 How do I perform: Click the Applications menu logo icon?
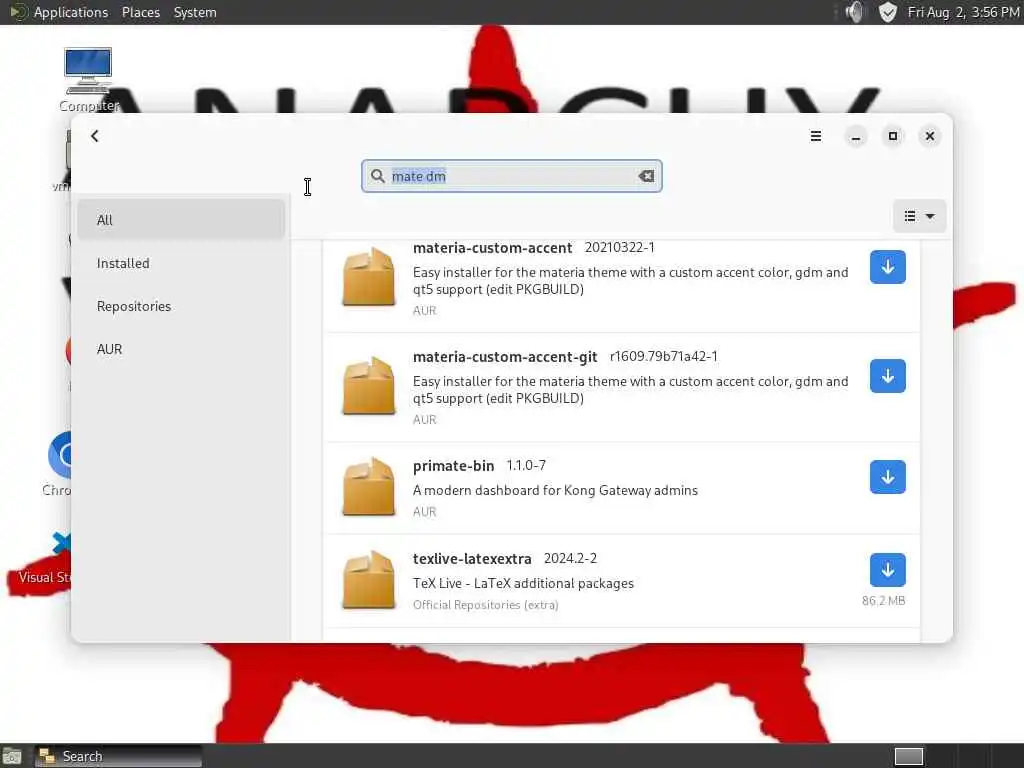click(17, 12)
